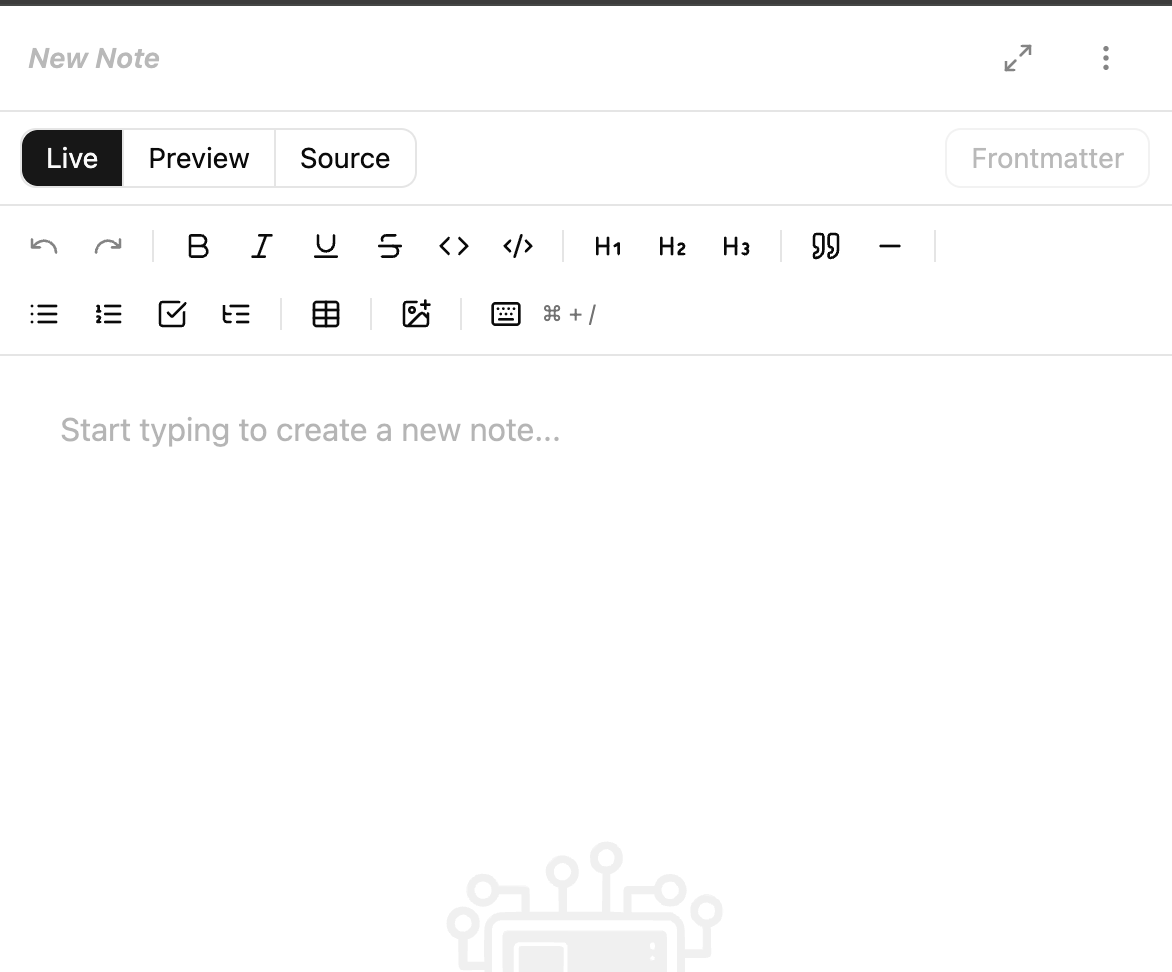Insert a table
The width and height of the screenshot is (1172, 972).
pos(326,313)
